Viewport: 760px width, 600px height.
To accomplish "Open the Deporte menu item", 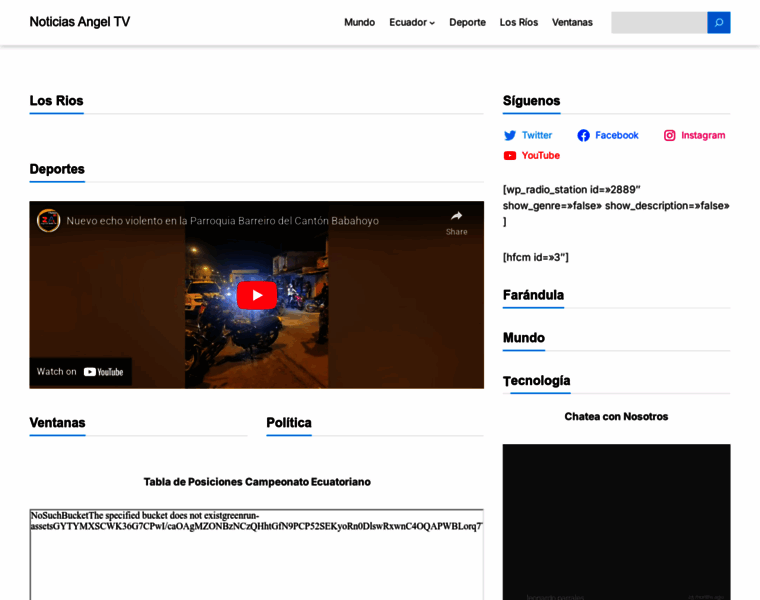I will click(467, 22).
